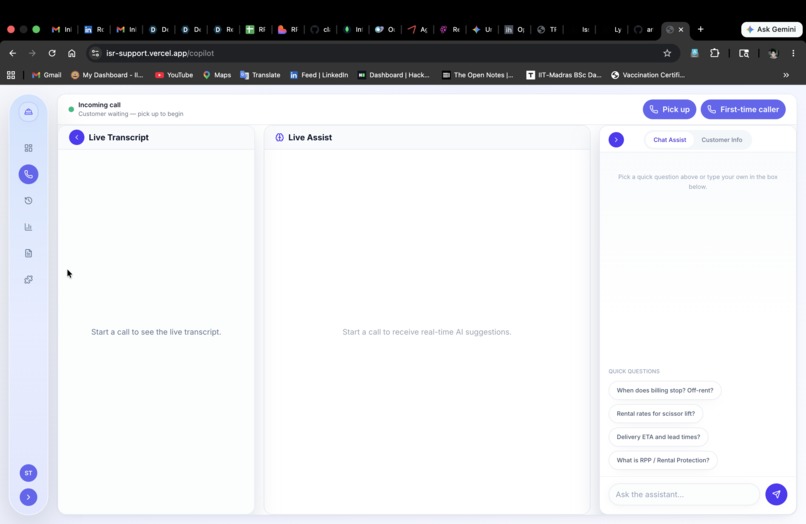Focus the 'Ask the assistant...' input field

(x=684, y=494)
